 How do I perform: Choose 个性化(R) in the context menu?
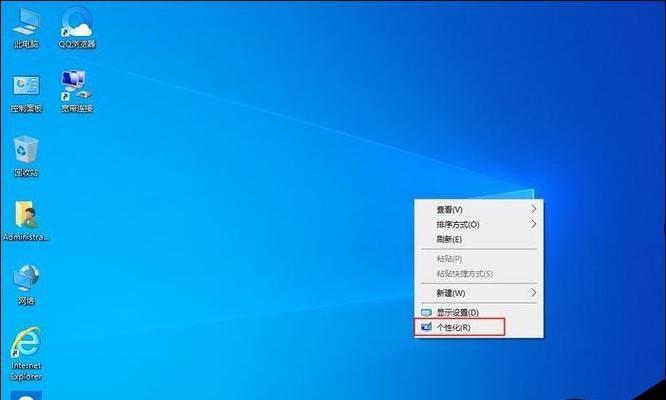tap(479, 327)
